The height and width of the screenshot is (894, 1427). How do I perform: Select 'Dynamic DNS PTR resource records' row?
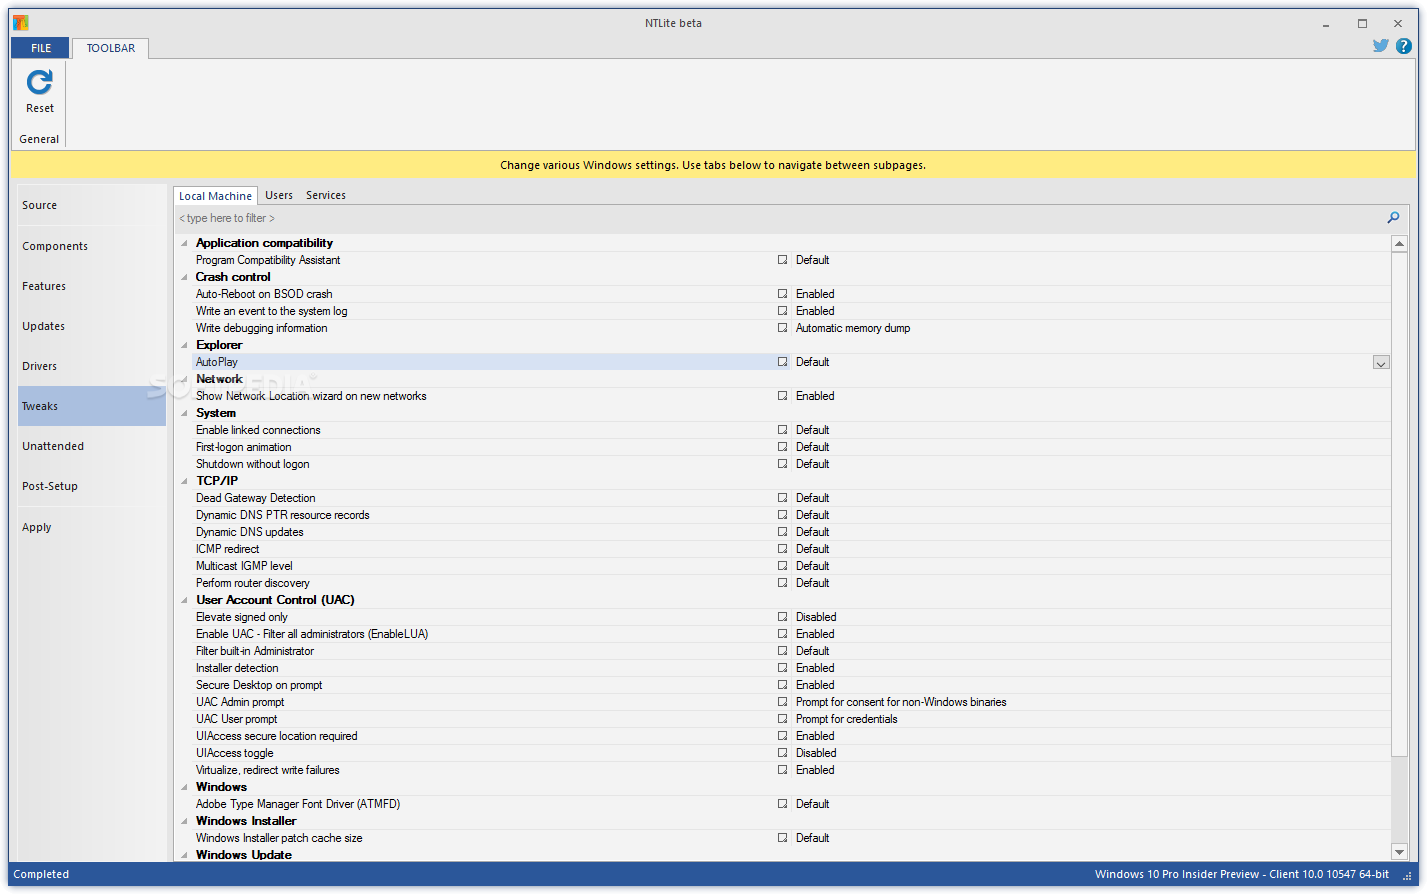[x=790, y=515]
